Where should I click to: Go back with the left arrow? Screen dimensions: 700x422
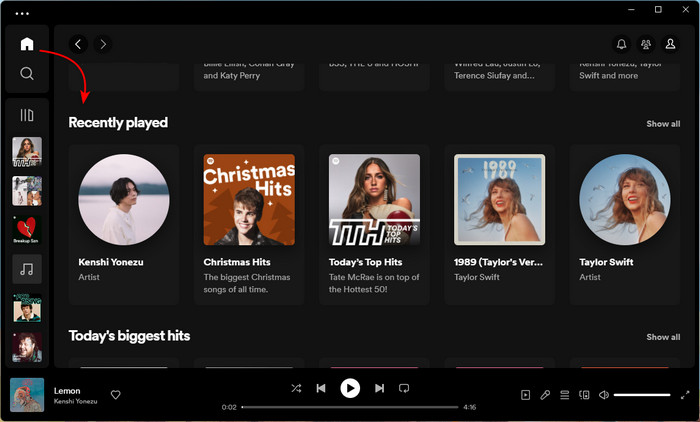pos(78,44)
